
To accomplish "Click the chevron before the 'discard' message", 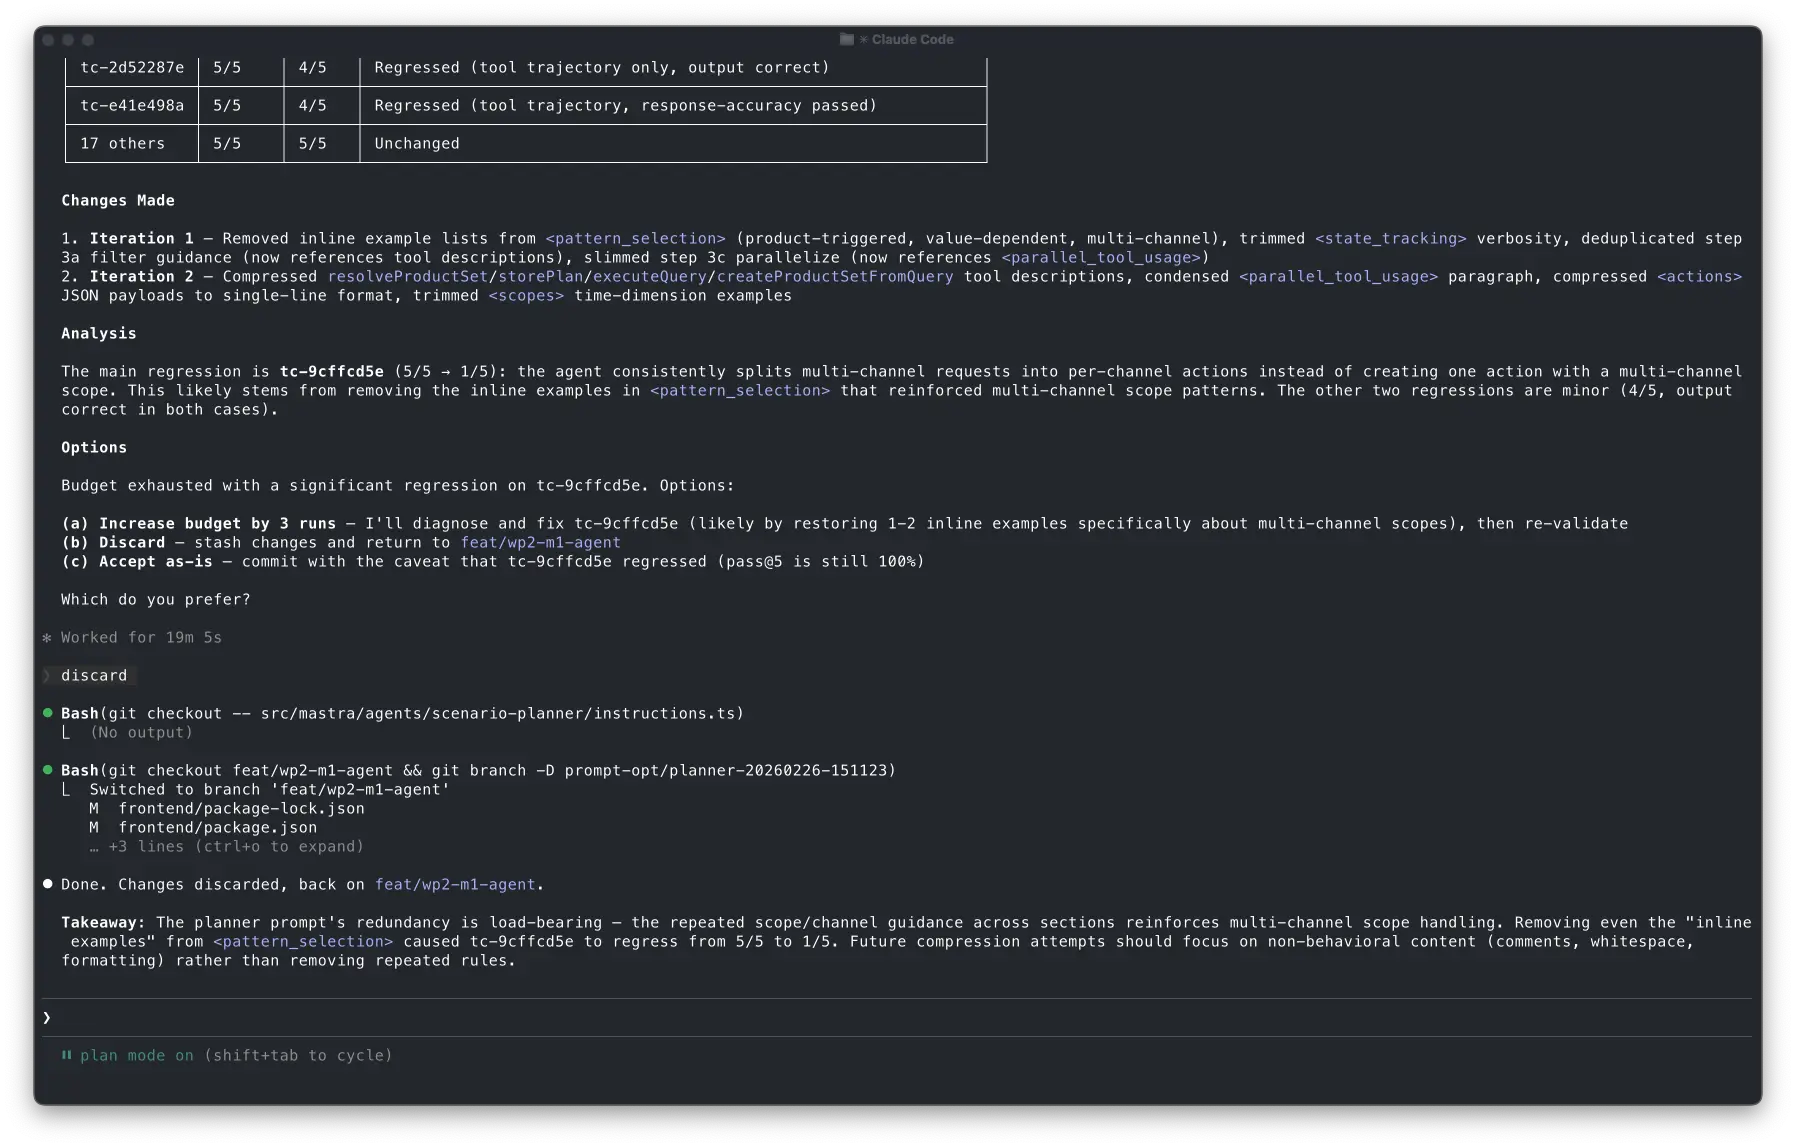I will (x=47, y=676).
